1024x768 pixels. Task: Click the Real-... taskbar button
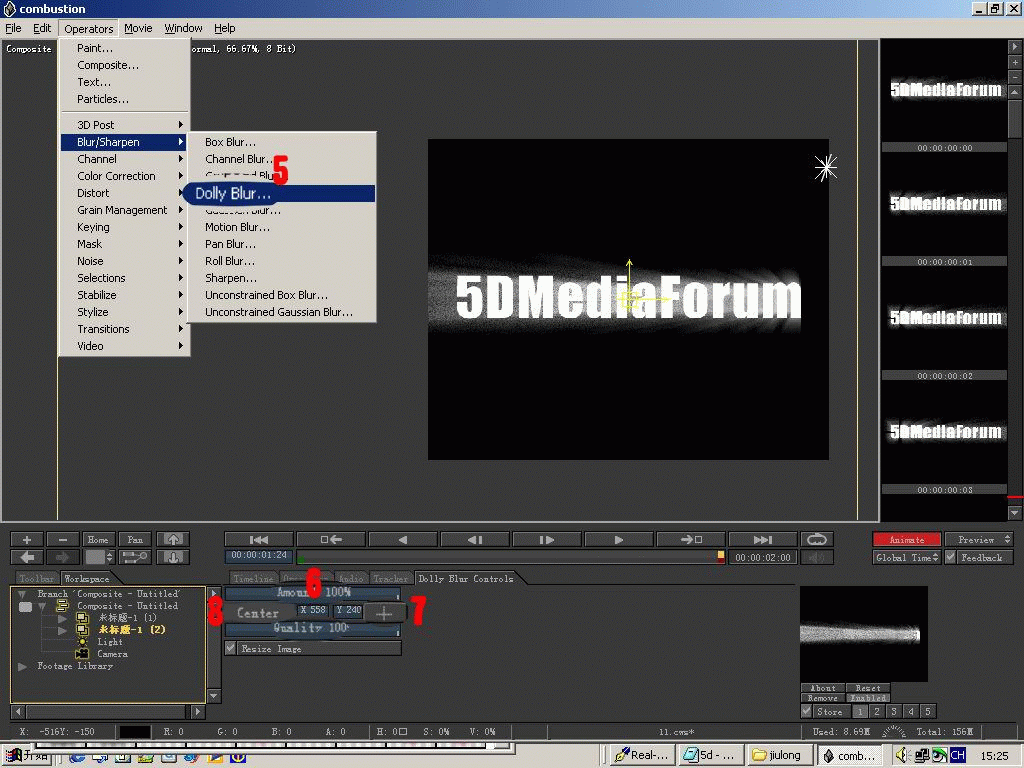tap(643, 755)
